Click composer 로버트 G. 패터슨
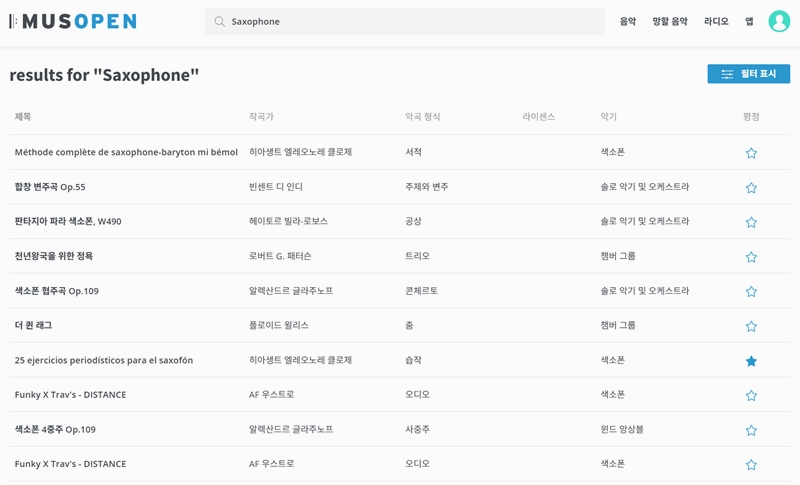The image size is (800, 485). click(280, 256)
